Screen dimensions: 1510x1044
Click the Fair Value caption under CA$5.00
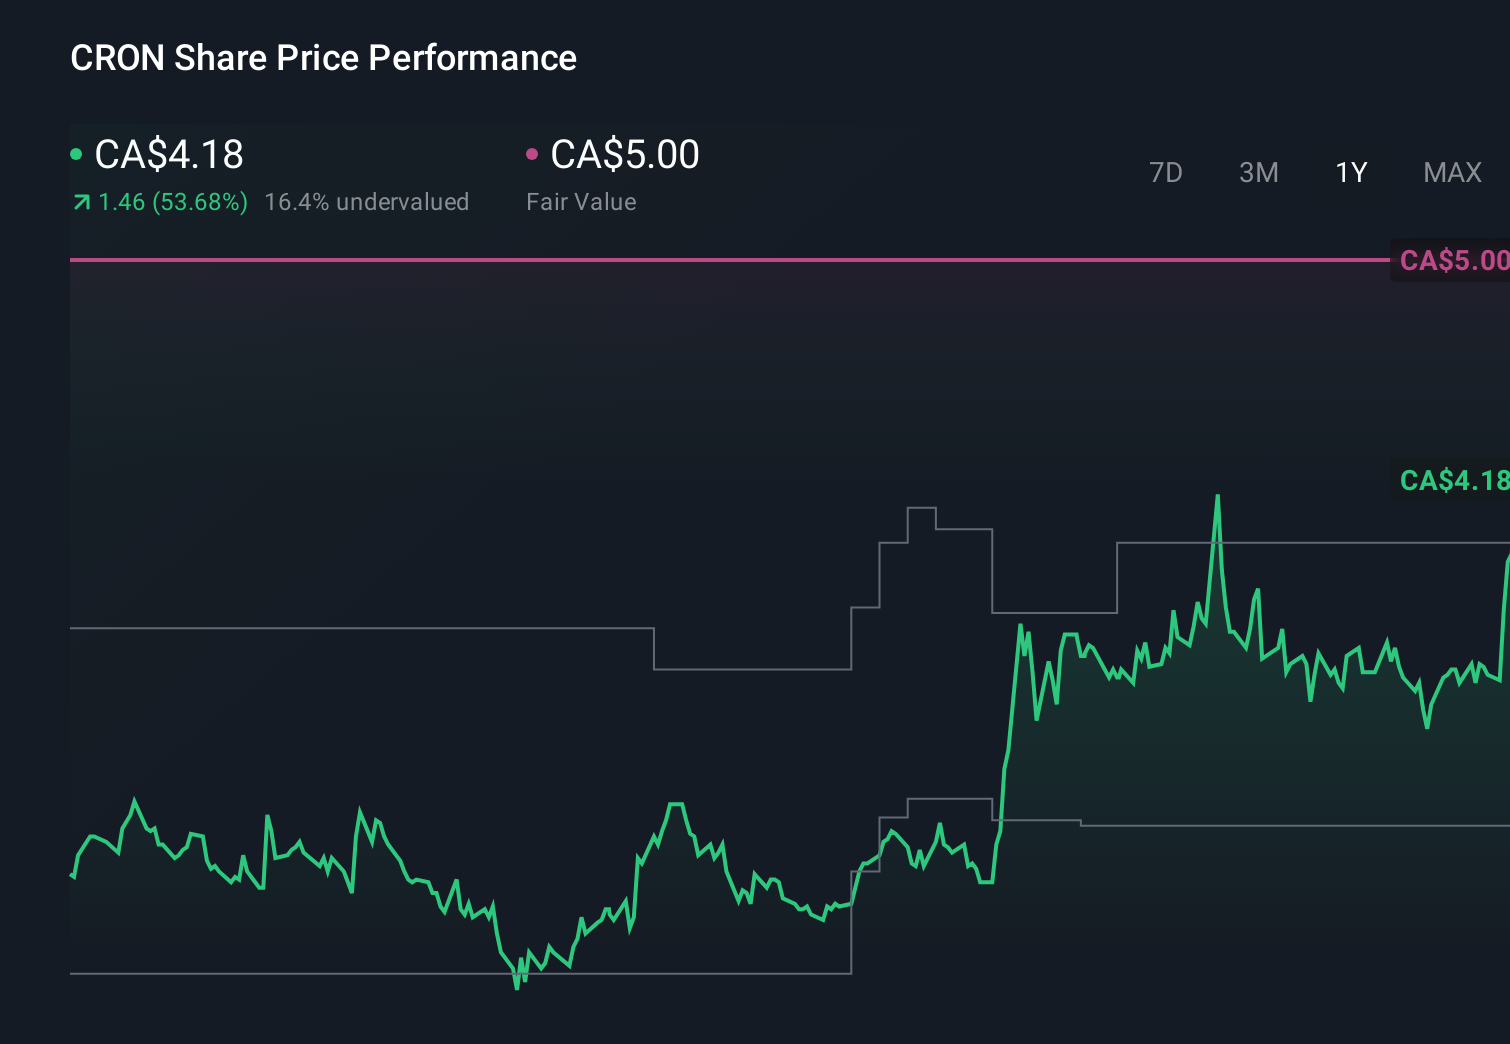(x=580, y=202)
